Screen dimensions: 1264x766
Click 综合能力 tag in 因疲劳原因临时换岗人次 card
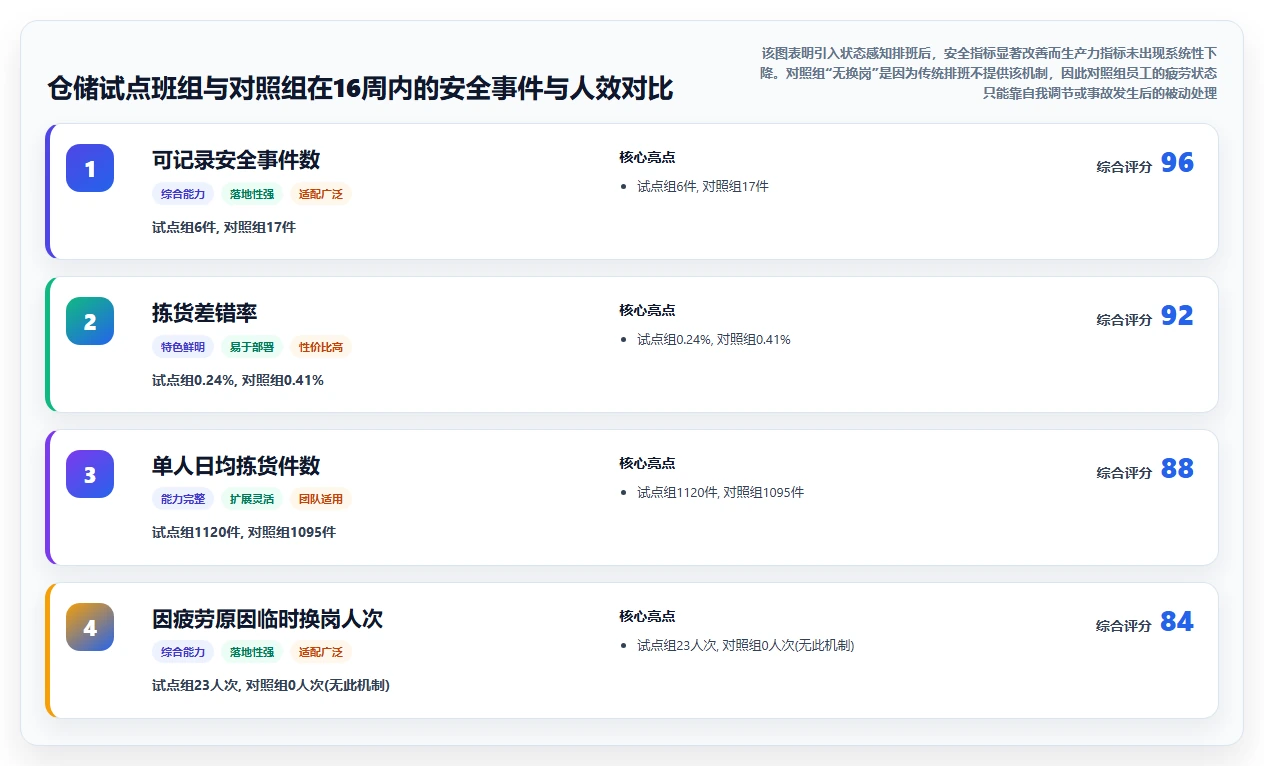[x=183, y=653]
